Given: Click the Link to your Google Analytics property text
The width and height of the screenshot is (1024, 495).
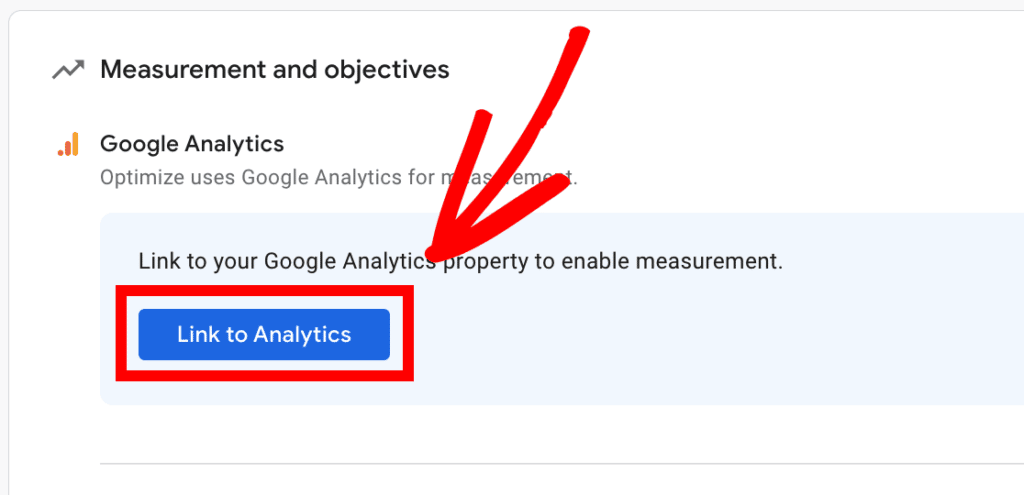Looking at the screenshot, I should click(x=460, y=262).
